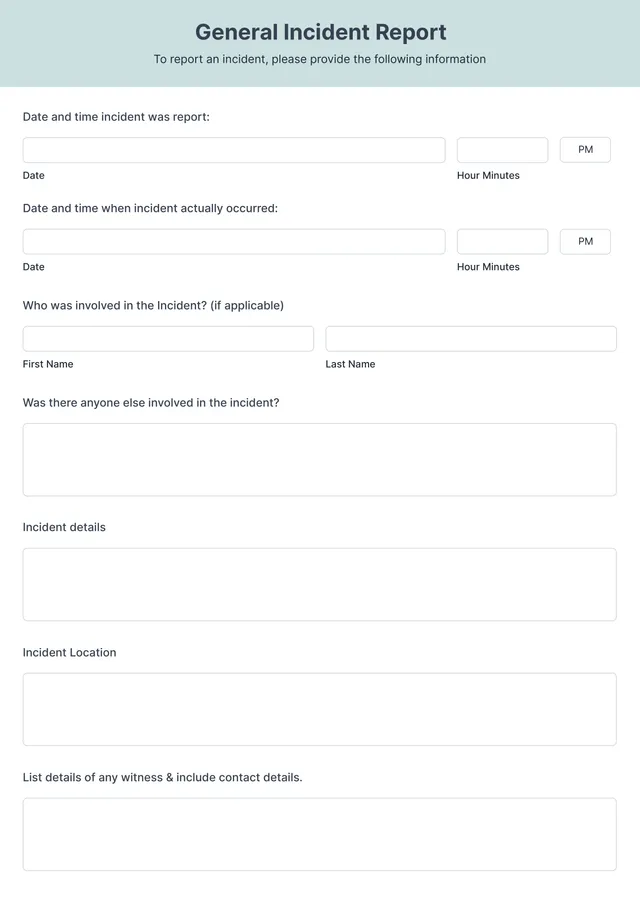Click the General Incident Report heading
This screenshot has height=905, width=640.
click(x=320, y=32)
